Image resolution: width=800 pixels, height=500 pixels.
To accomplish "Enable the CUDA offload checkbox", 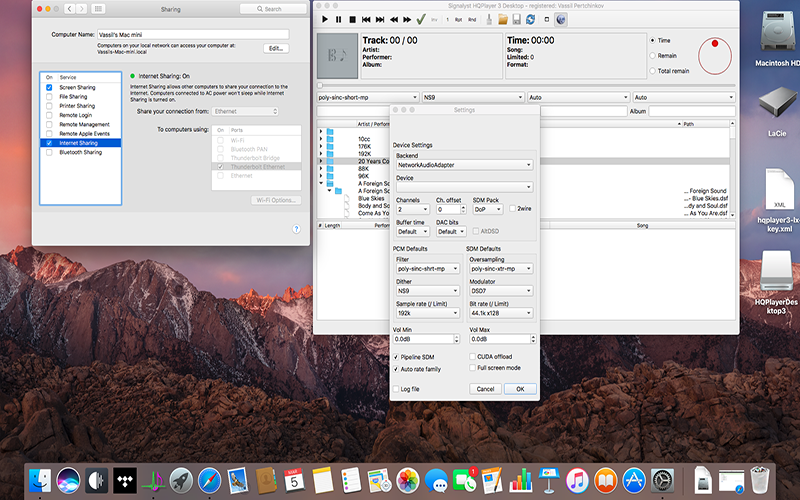I will tap(472, 357).
